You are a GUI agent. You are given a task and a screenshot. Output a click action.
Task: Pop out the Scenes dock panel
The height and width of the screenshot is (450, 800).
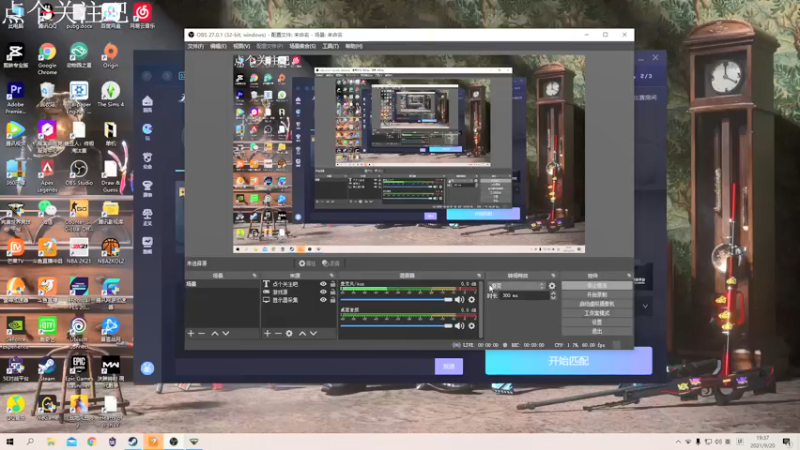(254, 276)
